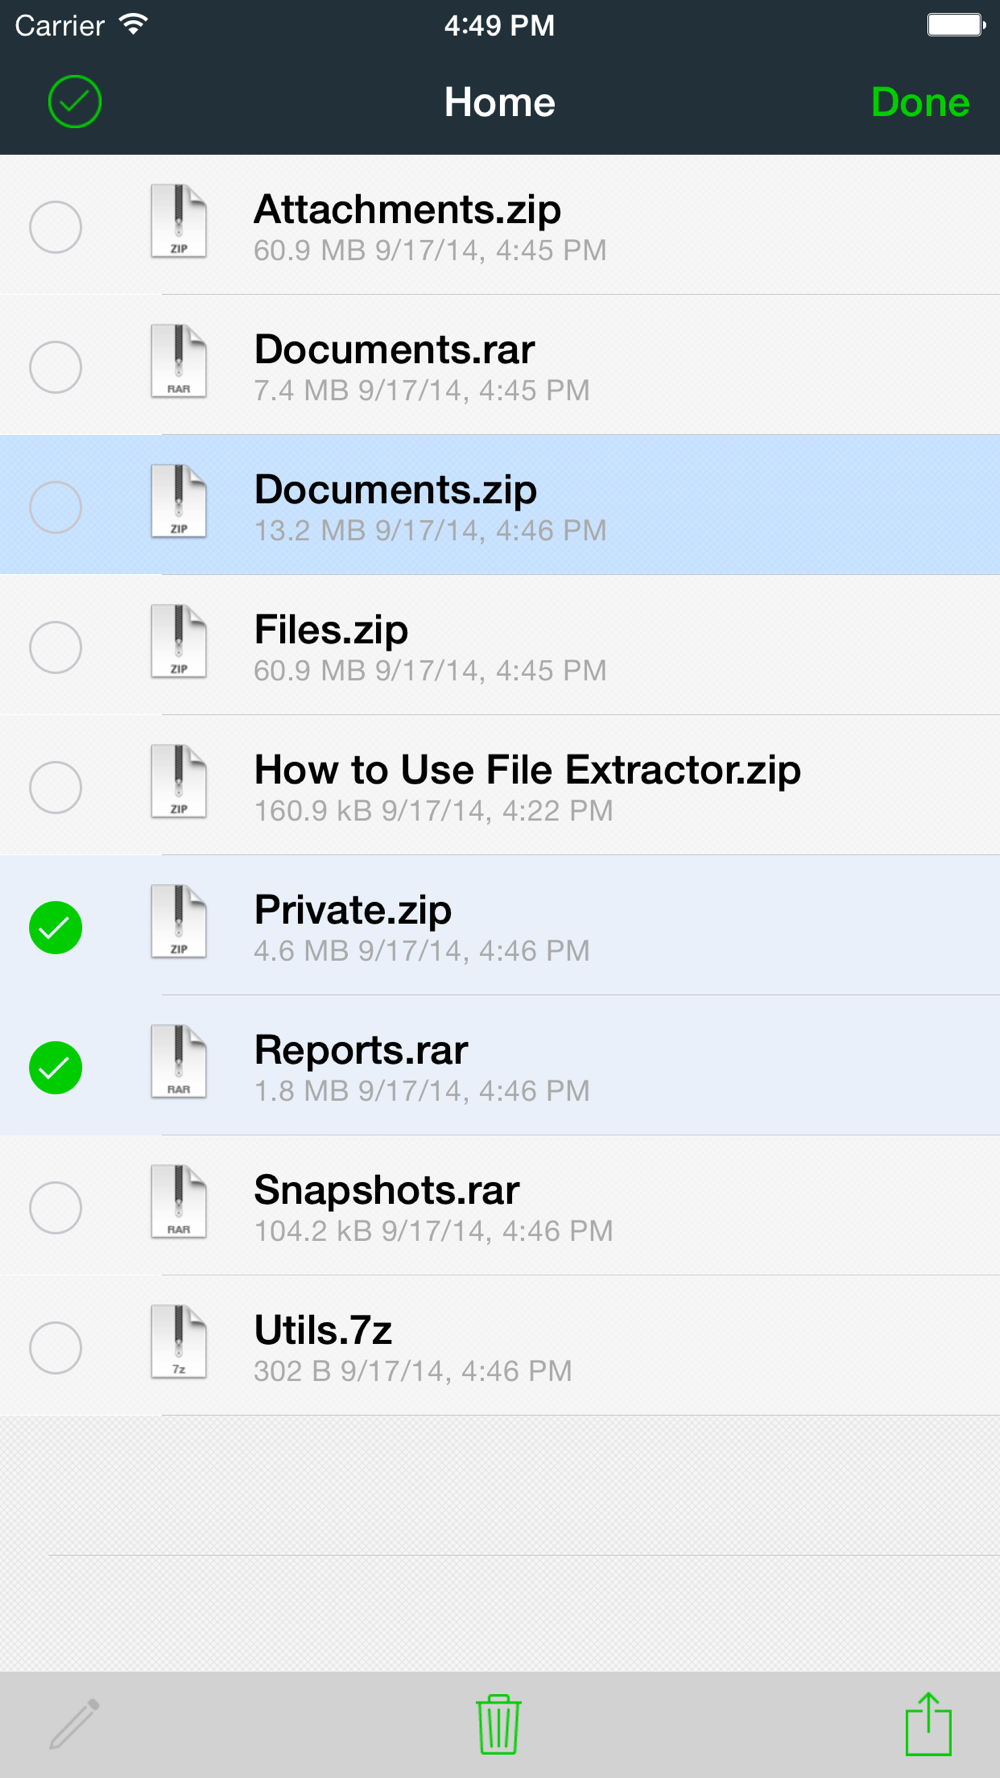Tap the Documents.rar file name
Screen dimensions: 1000x1778
[x=394, y=350]
